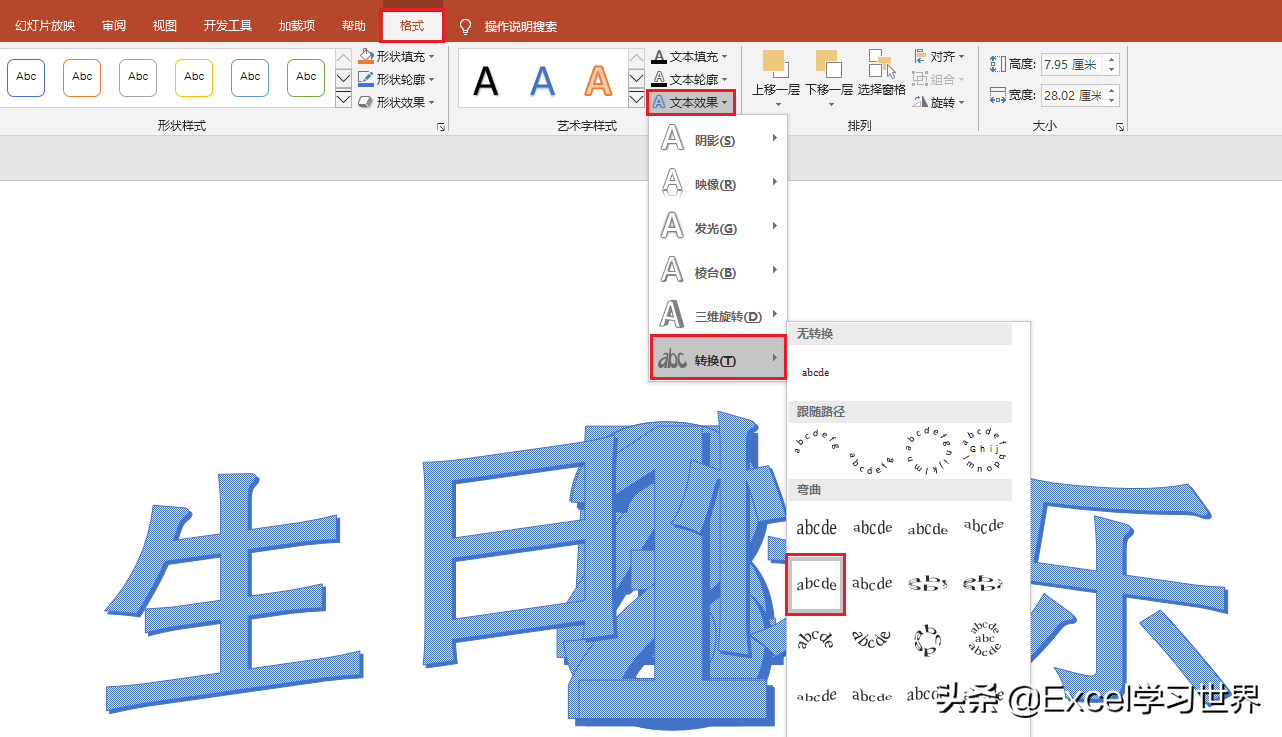Click the 上移一层 bring forward icon
Screen dimensions: 1282x737
click(x=775, y=64)
